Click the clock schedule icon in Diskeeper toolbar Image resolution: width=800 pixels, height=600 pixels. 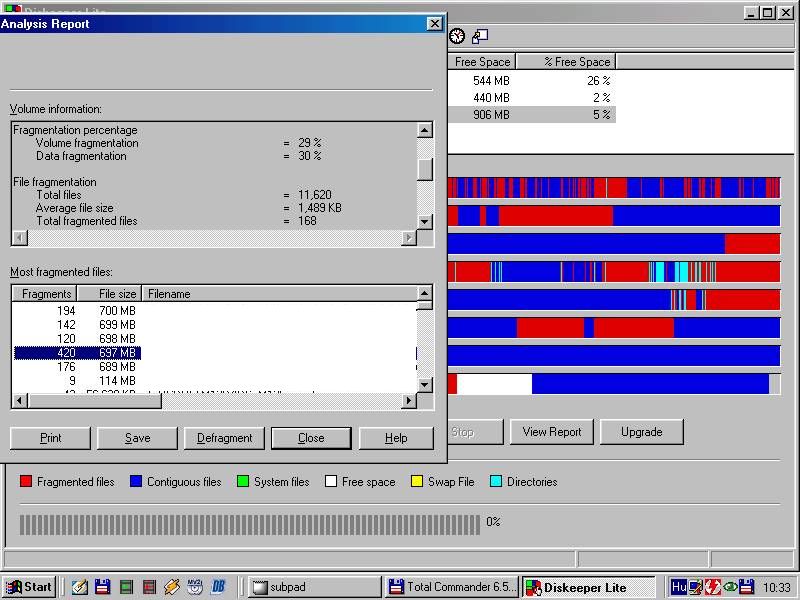pyautogui.click(x=457, y=36)
